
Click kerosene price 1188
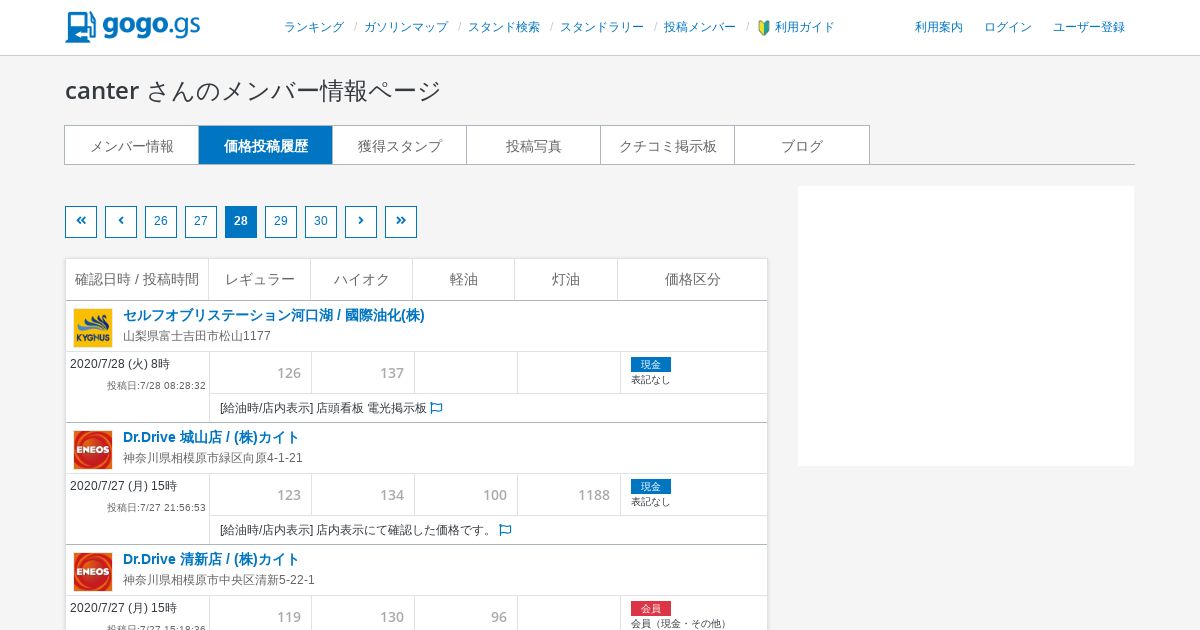tap(594, 495)
